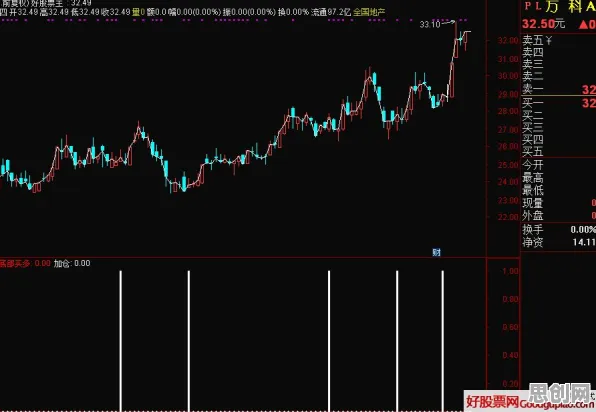Click the 现量 volume label

[533, 203]
